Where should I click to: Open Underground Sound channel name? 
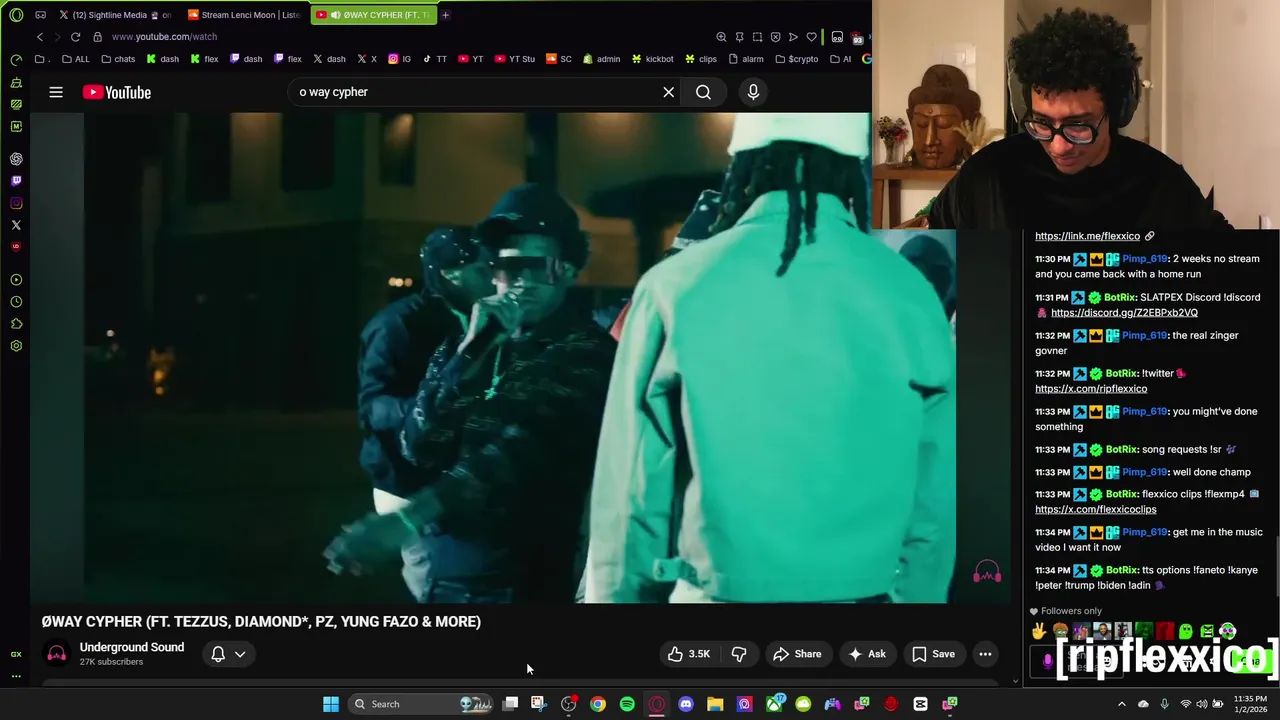[x=132, y=647]
